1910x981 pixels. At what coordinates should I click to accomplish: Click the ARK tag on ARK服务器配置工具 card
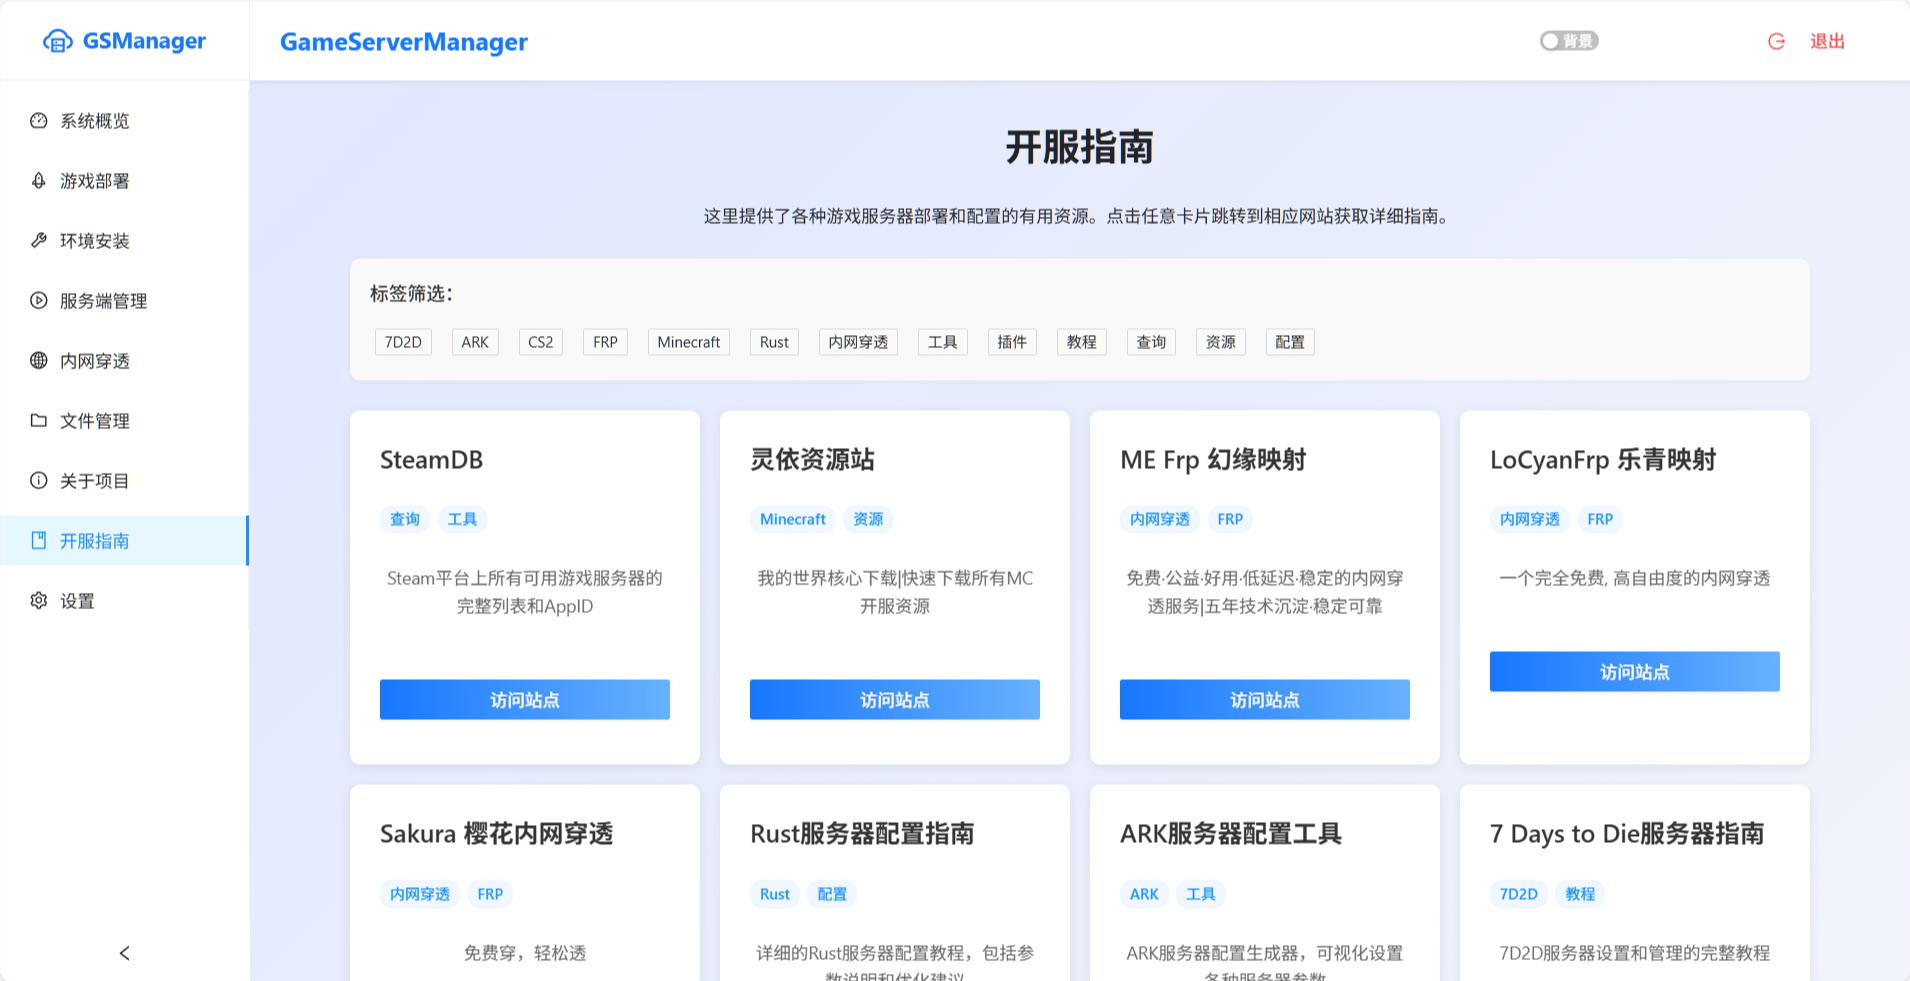(1144, 894)
